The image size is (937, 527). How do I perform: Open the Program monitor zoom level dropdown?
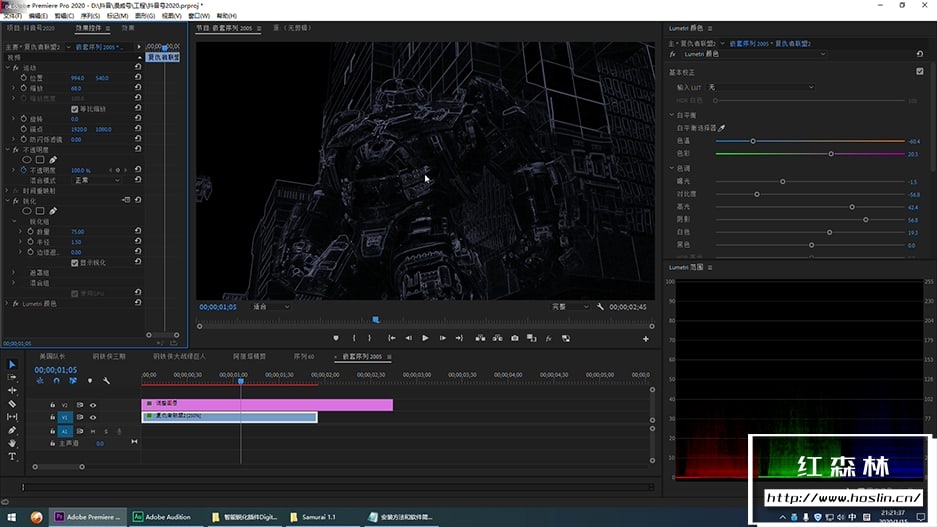pos(271,307)
